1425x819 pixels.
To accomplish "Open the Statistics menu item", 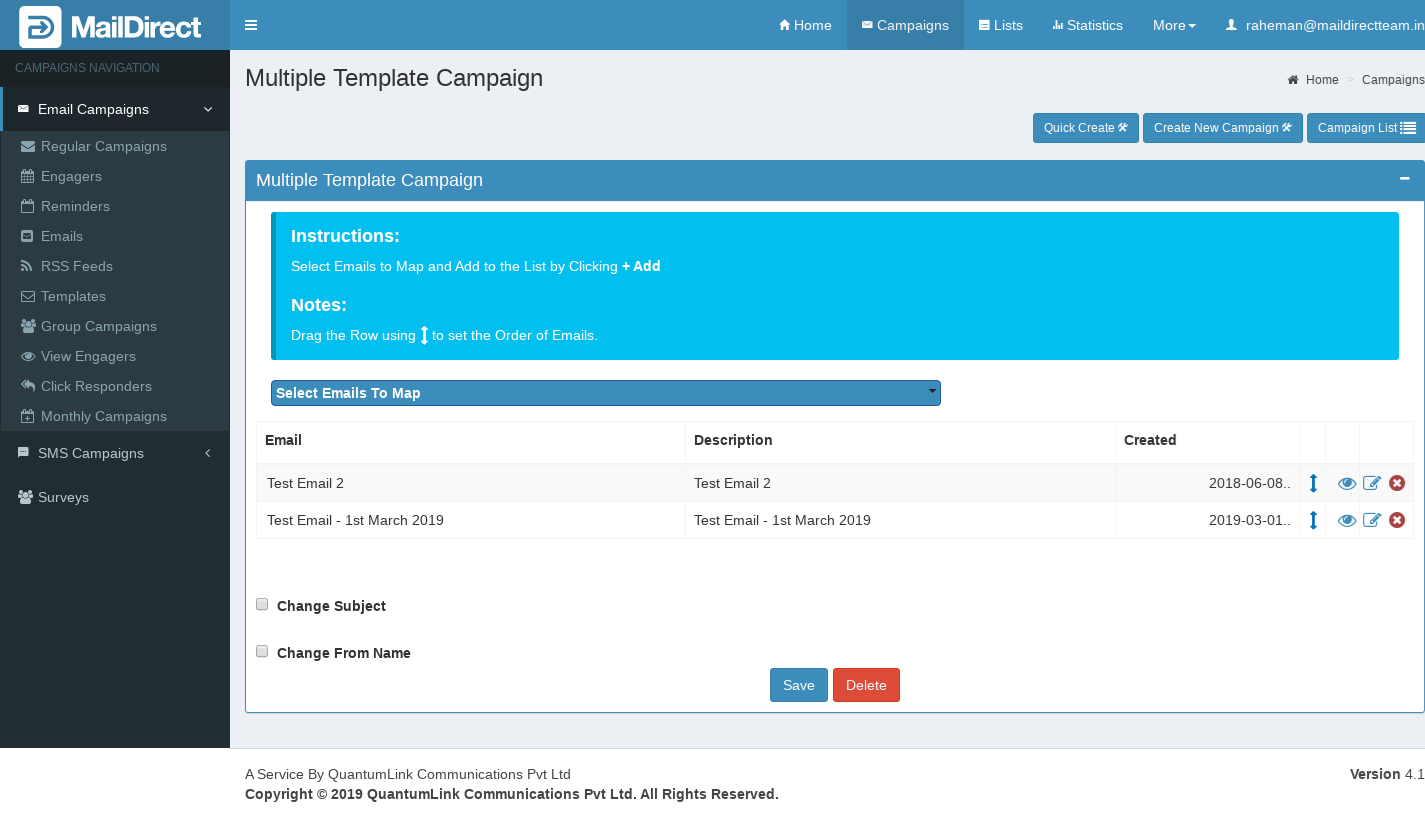I will 1087,25.
